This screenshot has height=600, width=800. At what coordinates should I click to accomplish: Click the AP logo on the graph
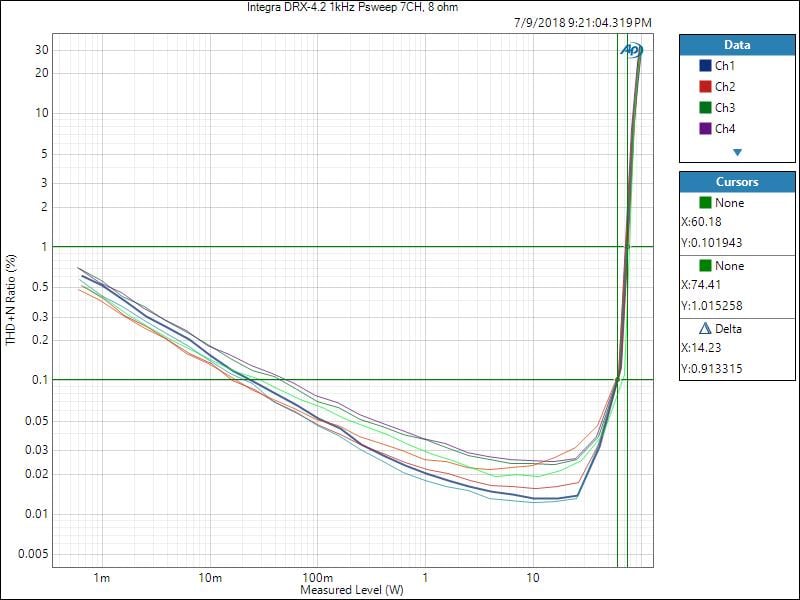[x=632, y=49]
